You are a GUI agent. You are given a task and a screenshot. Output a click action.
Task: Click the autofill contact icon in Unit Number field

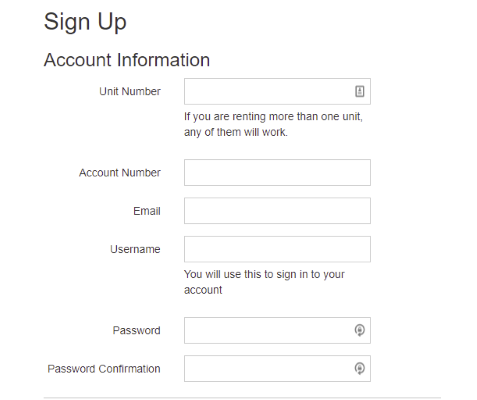coord(359,91)
